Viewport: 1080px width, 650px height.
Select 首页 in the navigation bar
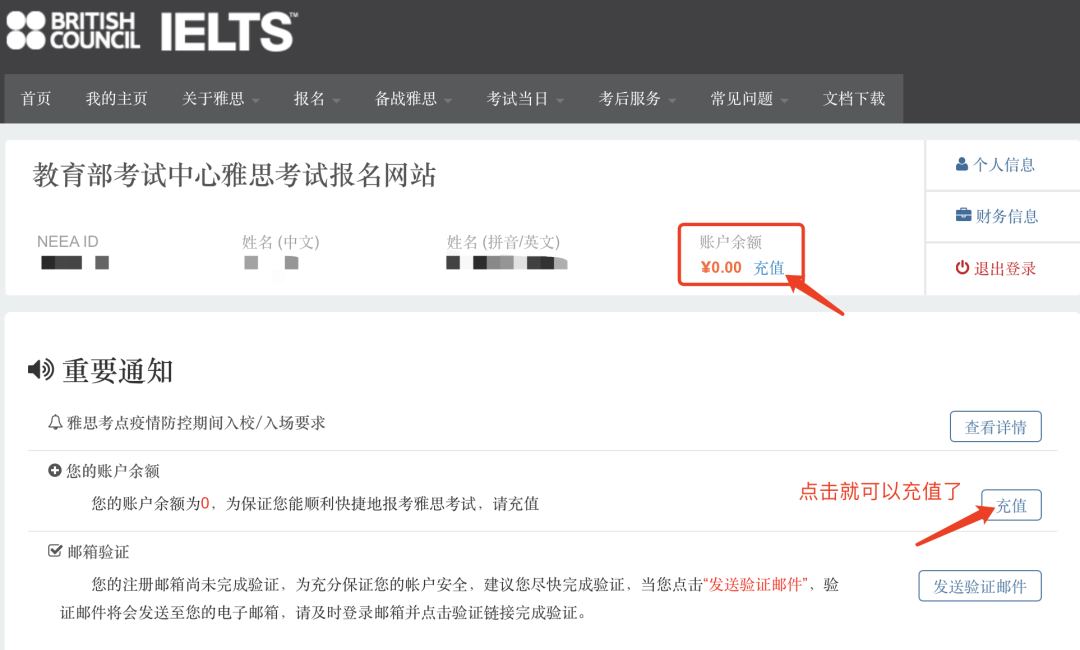36,98
